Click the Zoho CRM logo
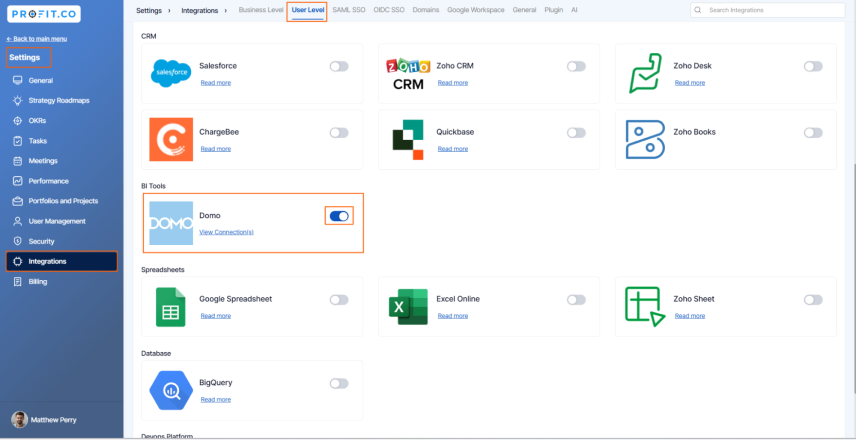The height and width of the screenshot is (440, 856). (x=408, y=74)
